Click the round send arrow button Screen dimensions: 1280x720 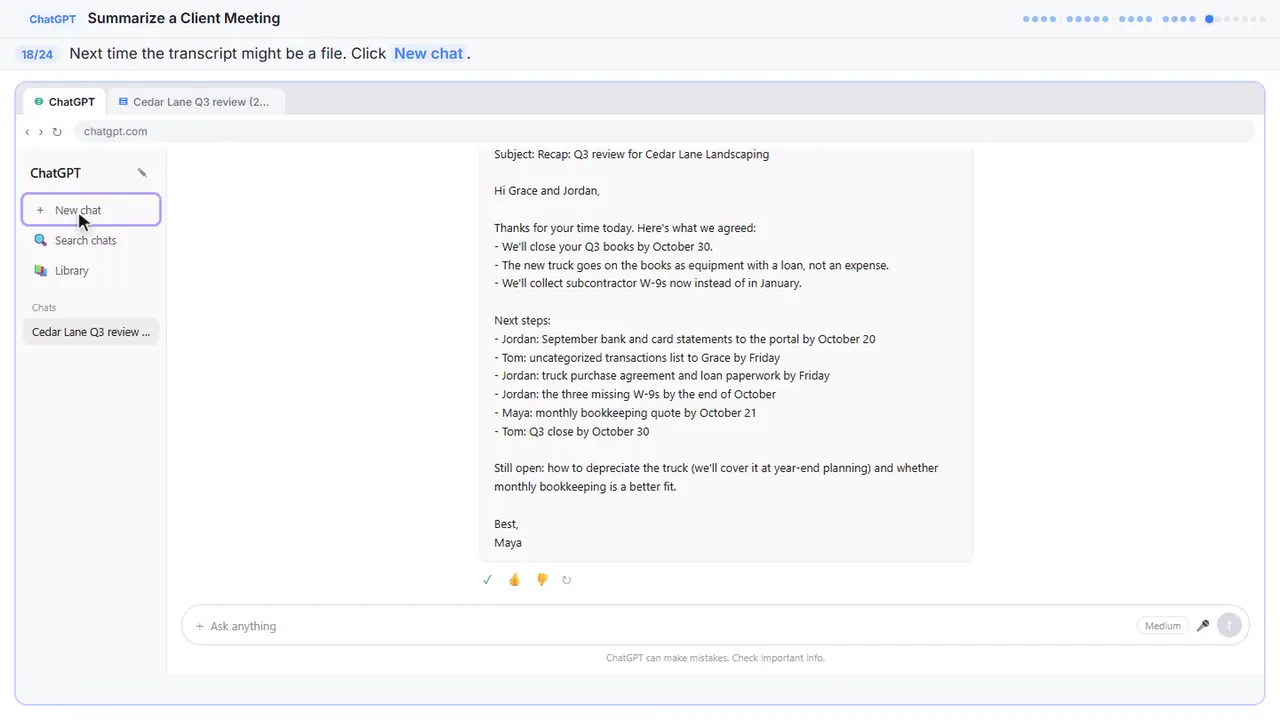(x=1229, y=626)
